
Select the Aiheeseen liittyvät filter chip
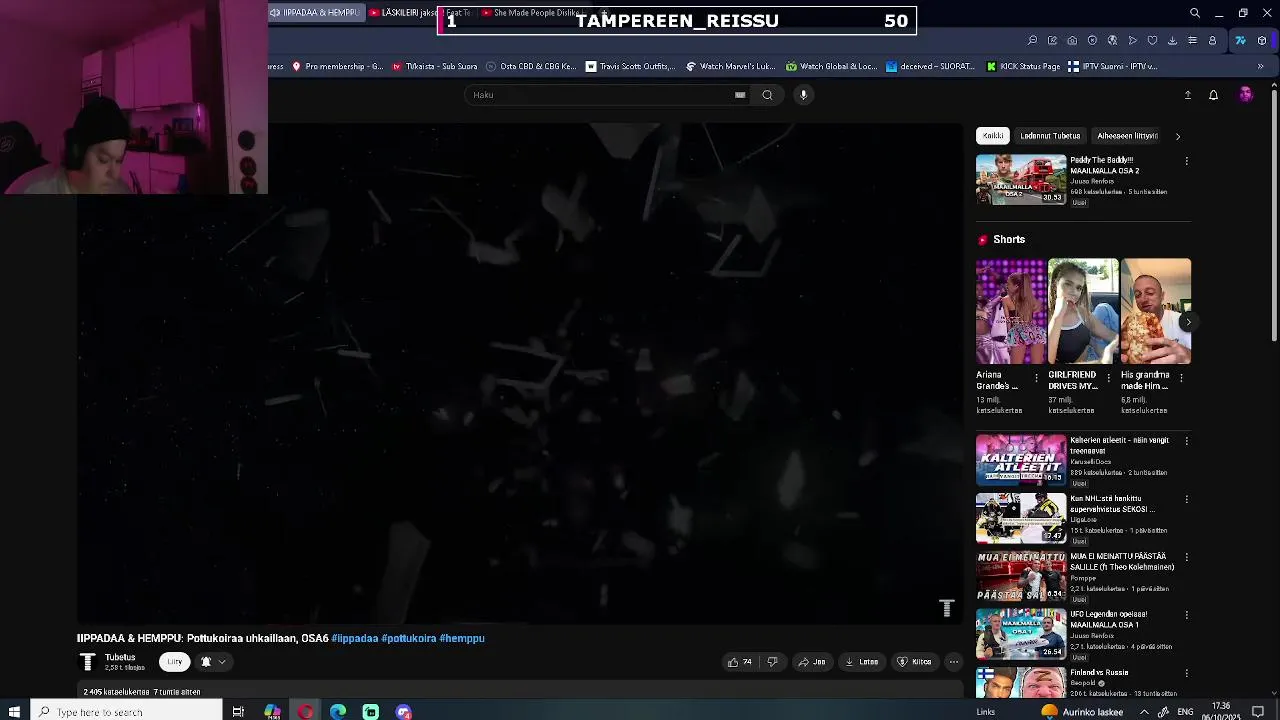(1127, 136)
